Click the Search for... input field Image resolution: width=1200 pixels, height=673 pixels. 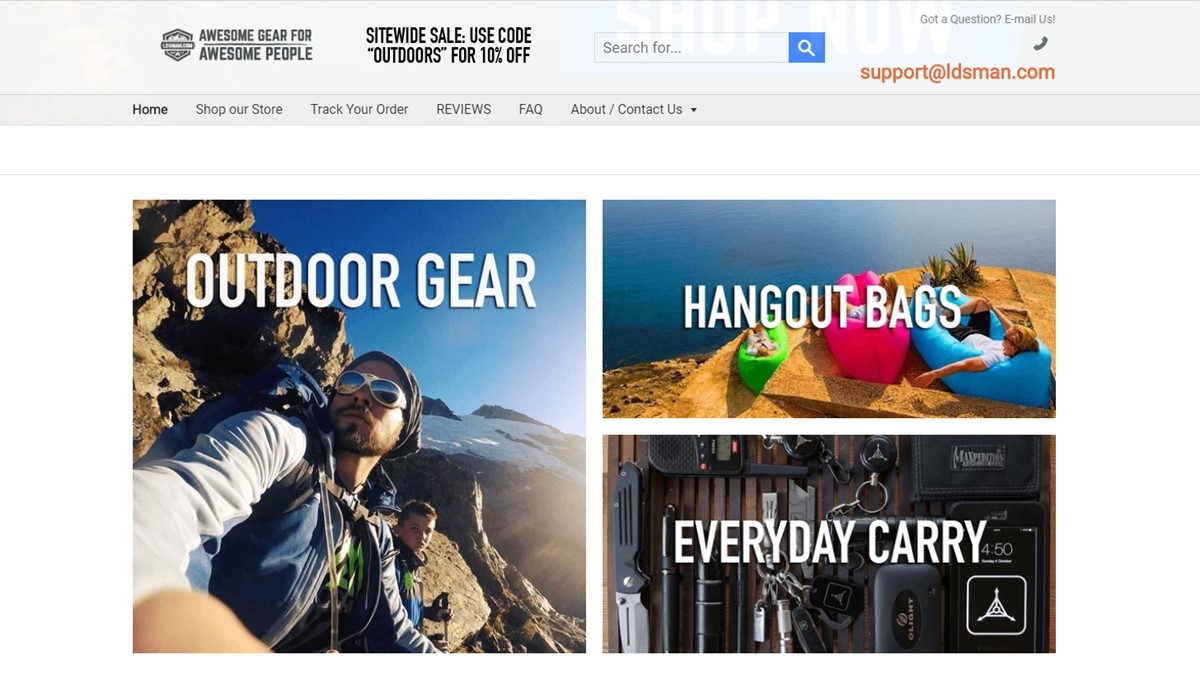tap(691, 47)
